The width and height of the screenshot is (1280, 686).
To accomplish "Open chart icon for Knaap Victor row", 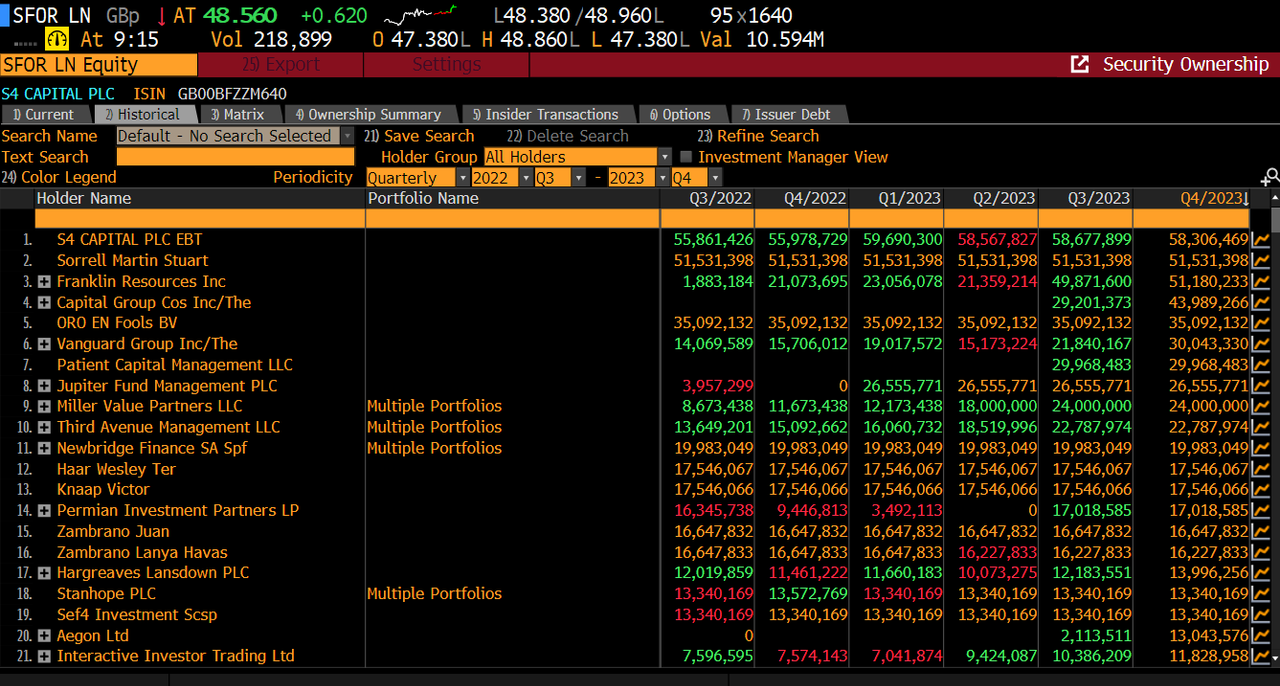I will pos(1260,489).
